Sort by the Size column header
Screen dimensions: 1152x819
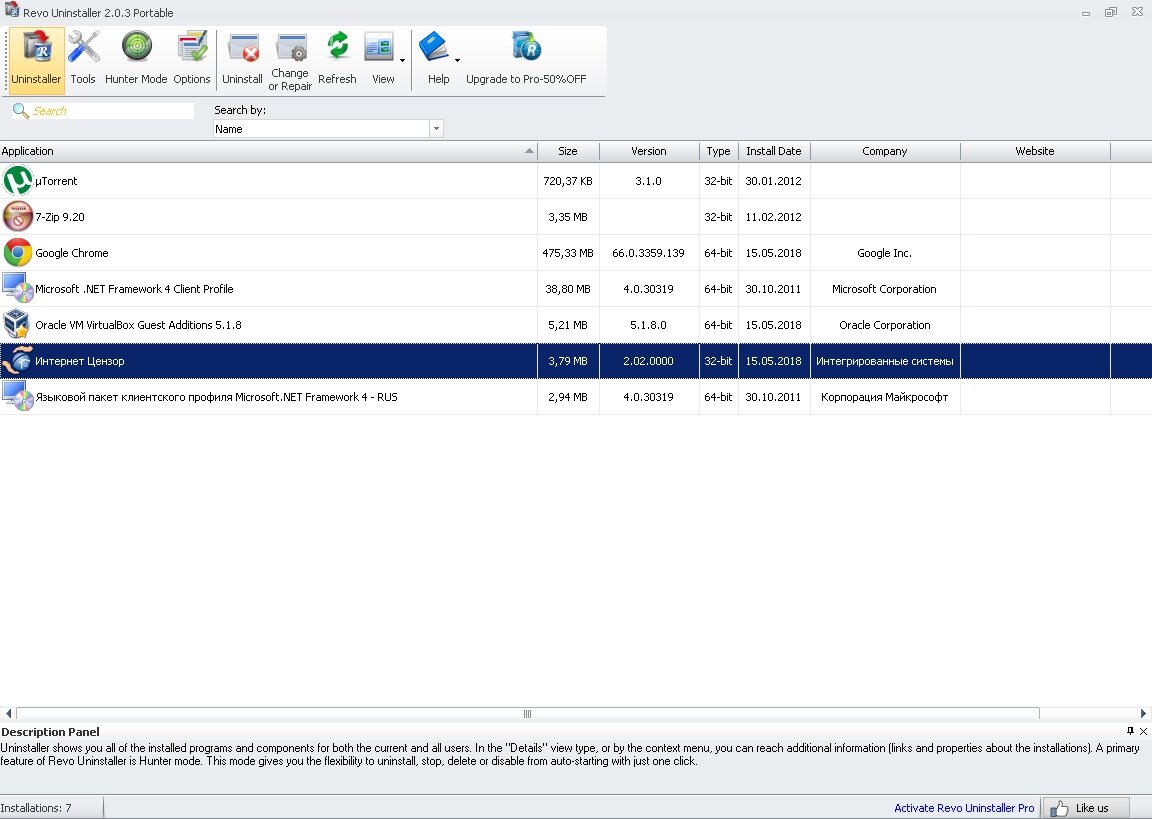pos(568,151)
